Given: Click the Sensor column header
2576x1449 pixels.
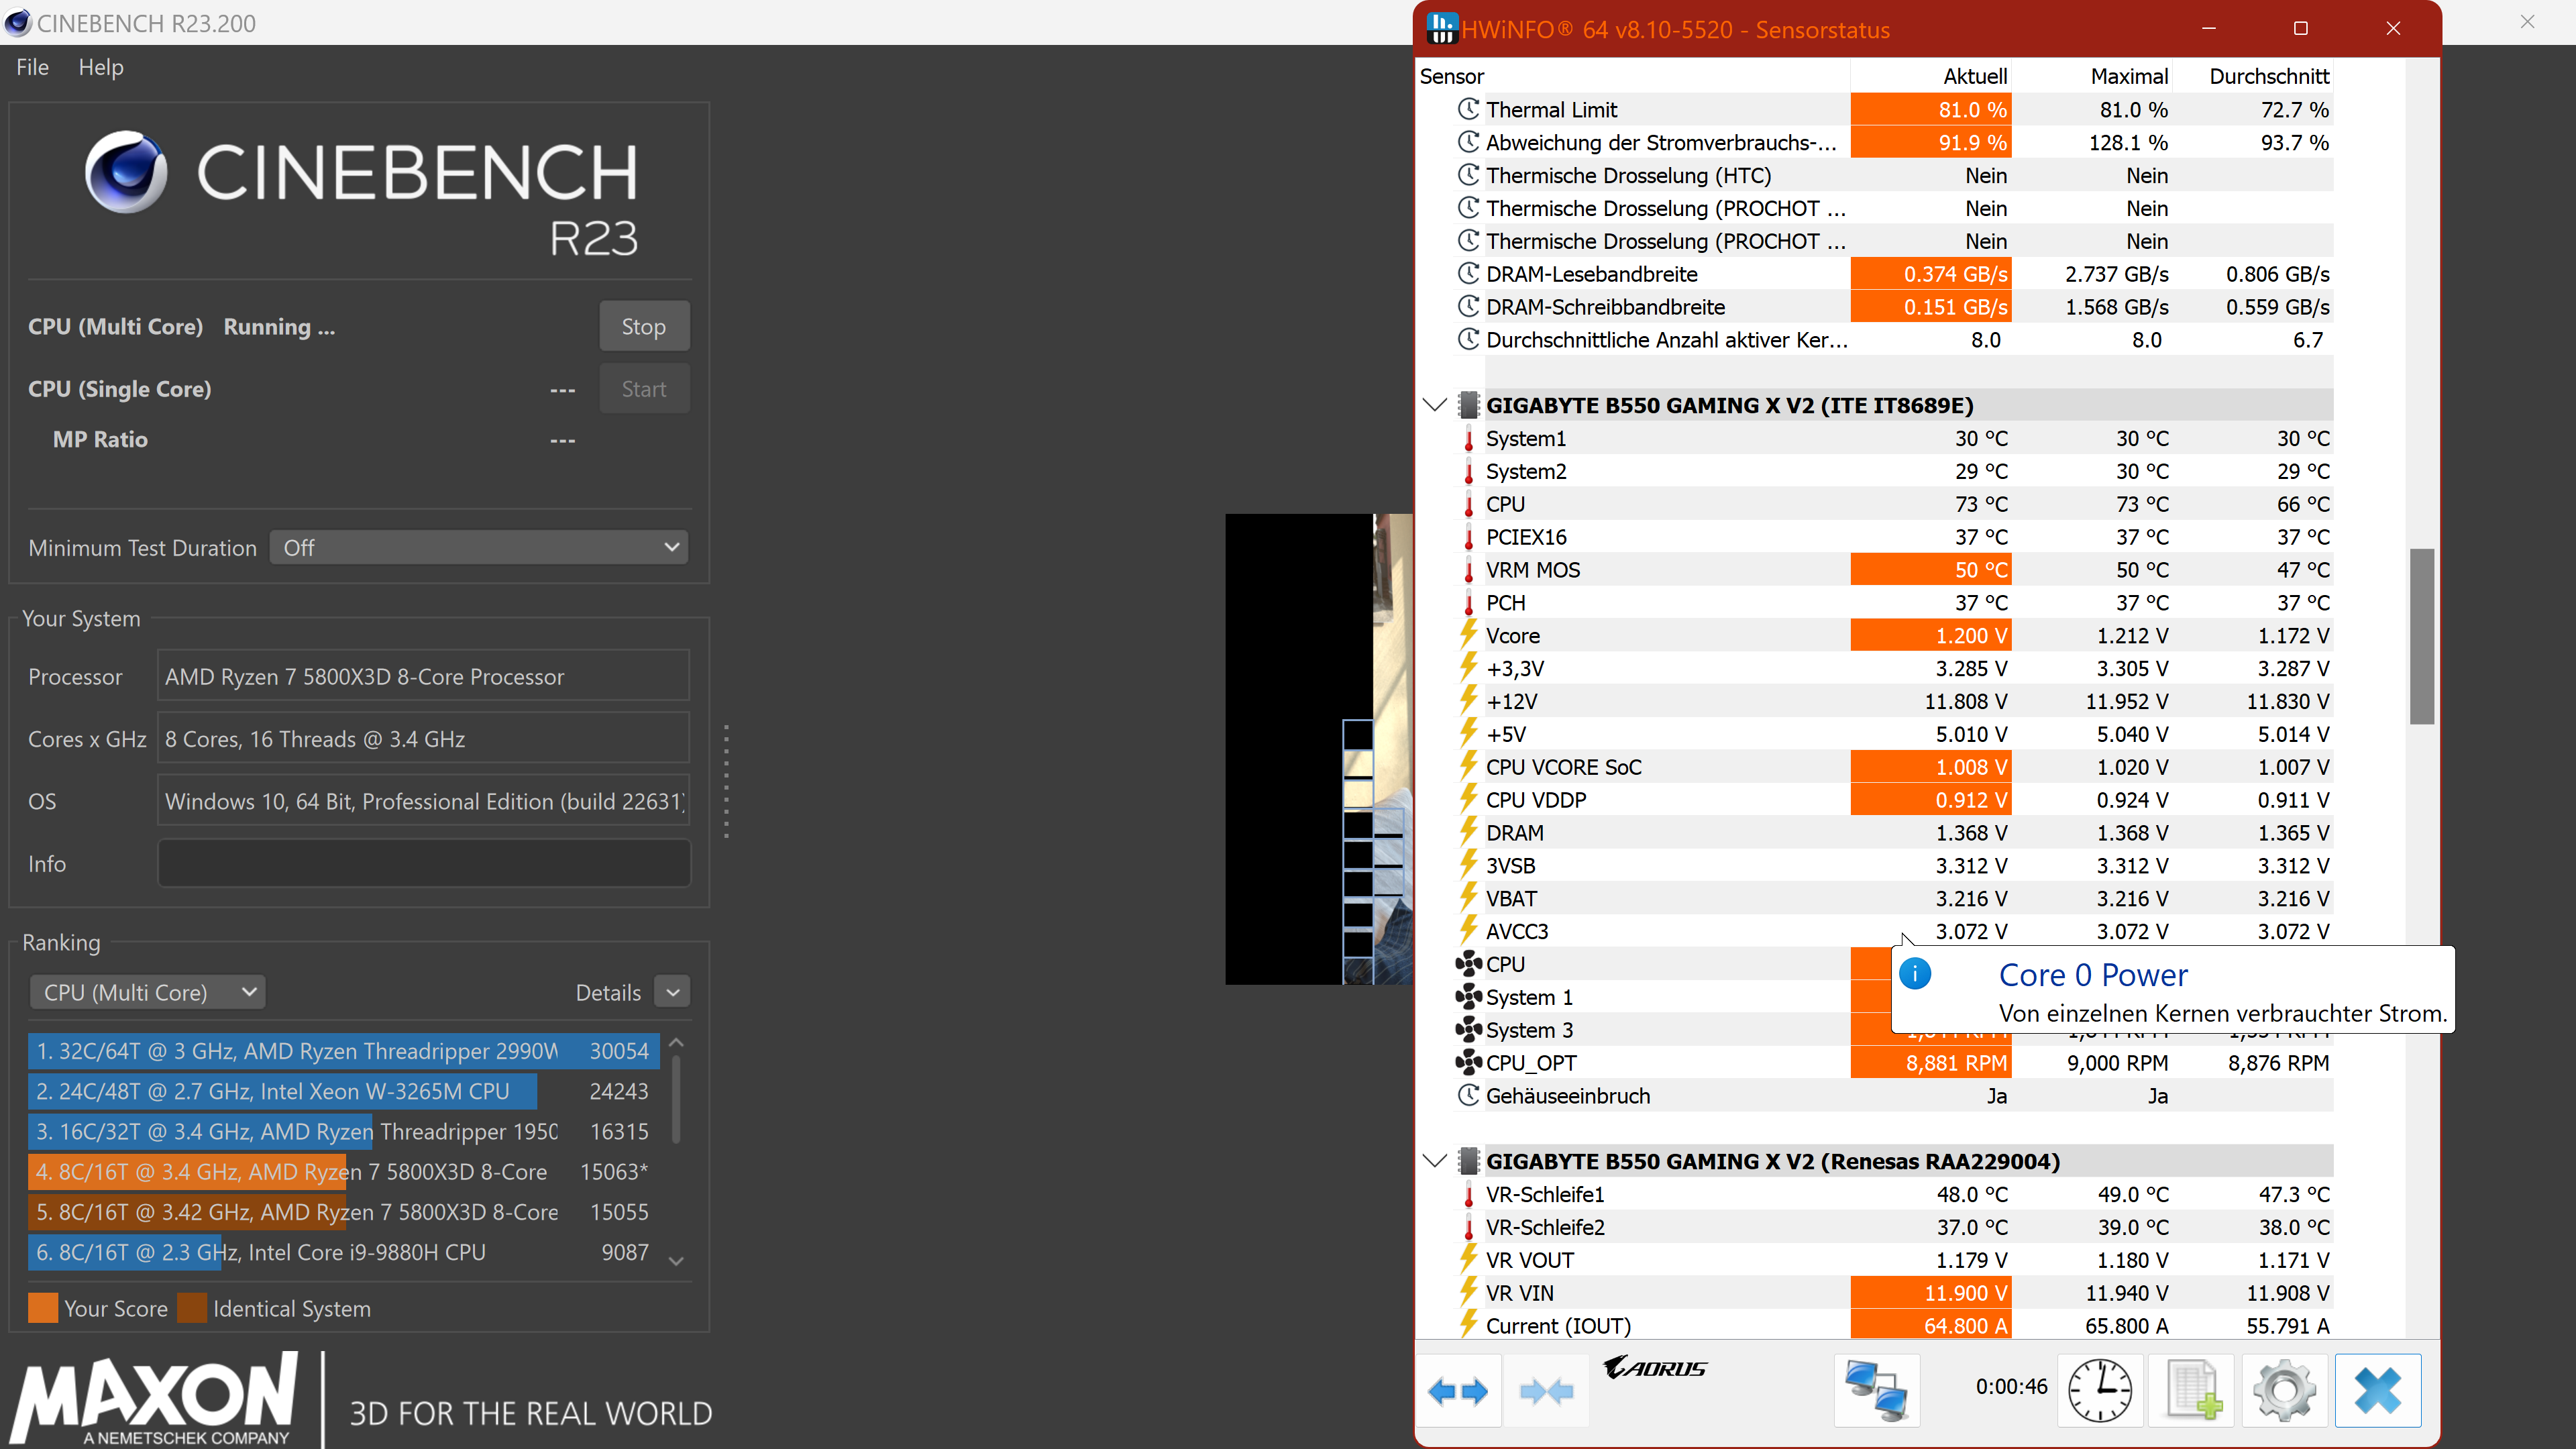Looking at the screenshot, I should click(1633, 76).
